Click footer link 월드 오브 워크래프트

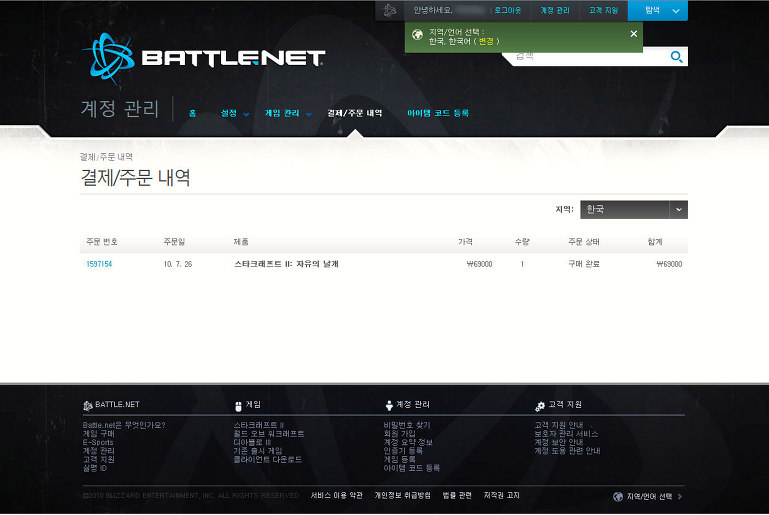click(x=269, y=434)
